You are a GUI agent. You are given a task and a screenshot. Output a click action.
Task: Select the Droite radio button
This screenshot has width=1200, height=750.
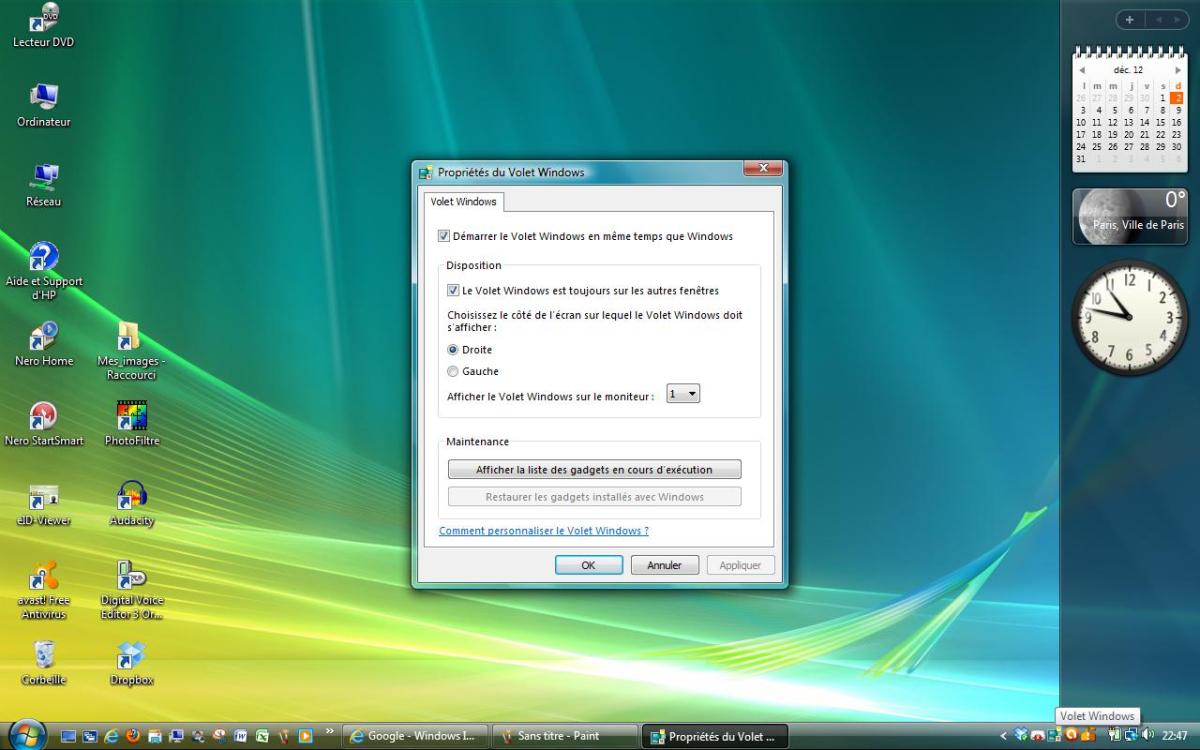click(453, 350)
